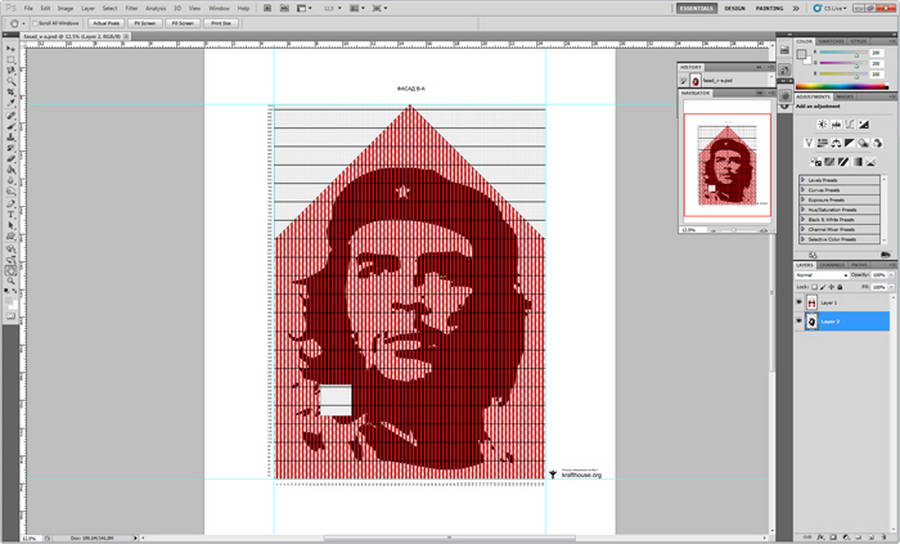This screenshot has width=900, height=544.
Task: Expand Channel Mixer Presets list
Action: 803,229
